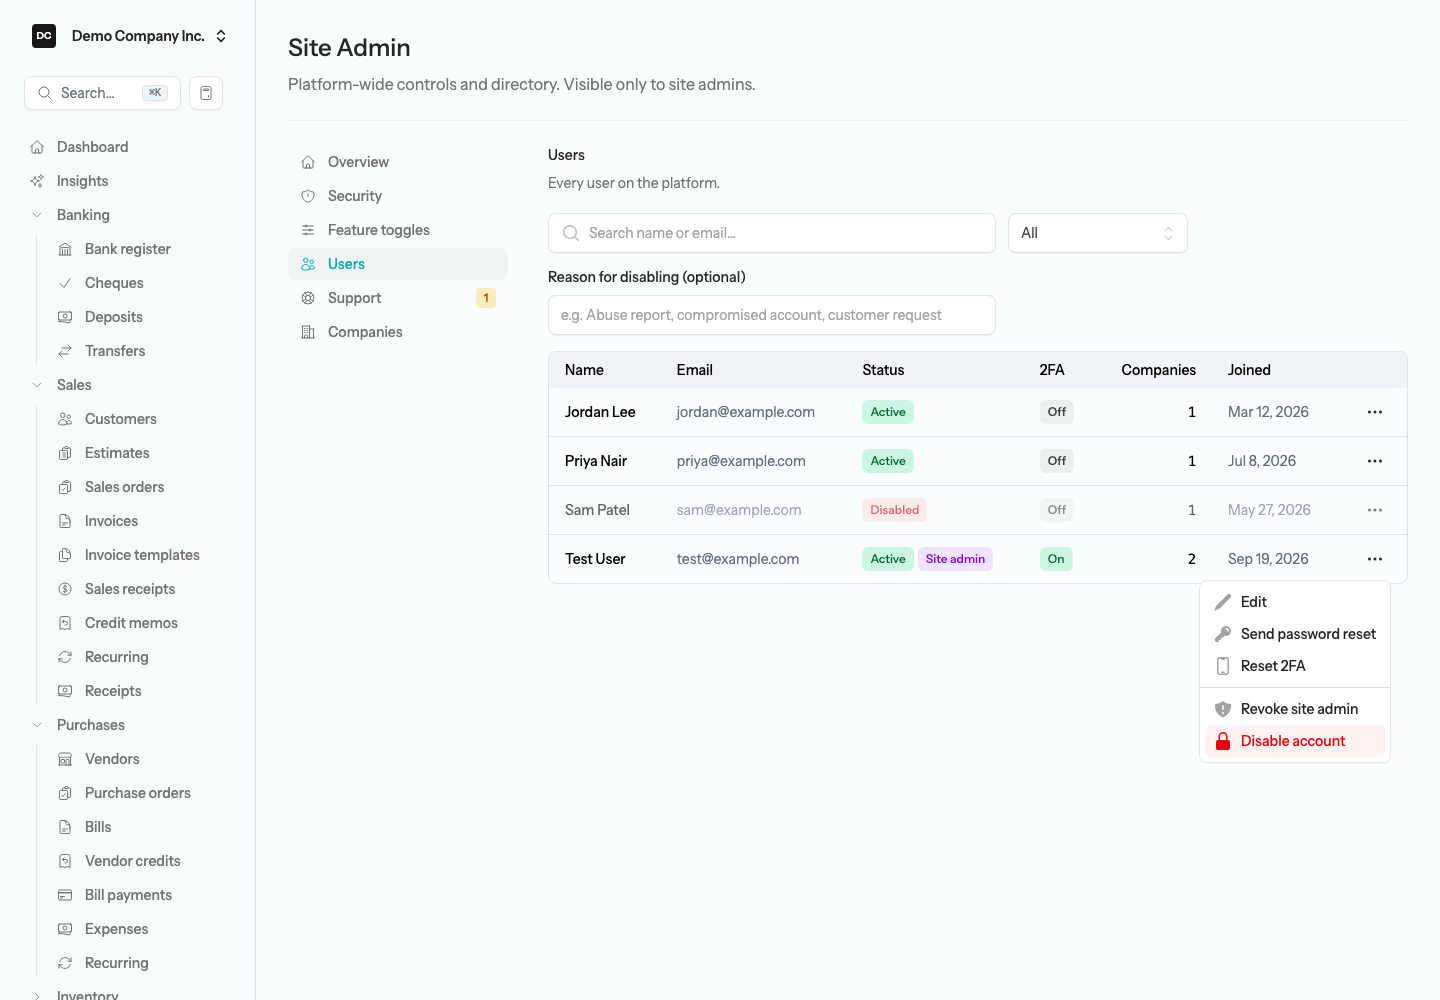Click the sidebar Search box
1440x1000 pixels.
(102, 93)
